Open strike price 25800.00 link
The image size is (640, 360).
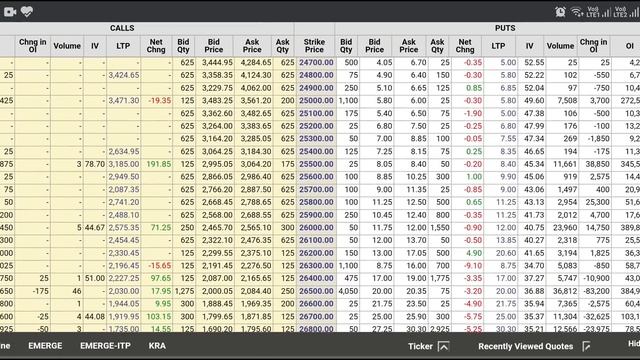pyautogui.click(x=316, y=202)
